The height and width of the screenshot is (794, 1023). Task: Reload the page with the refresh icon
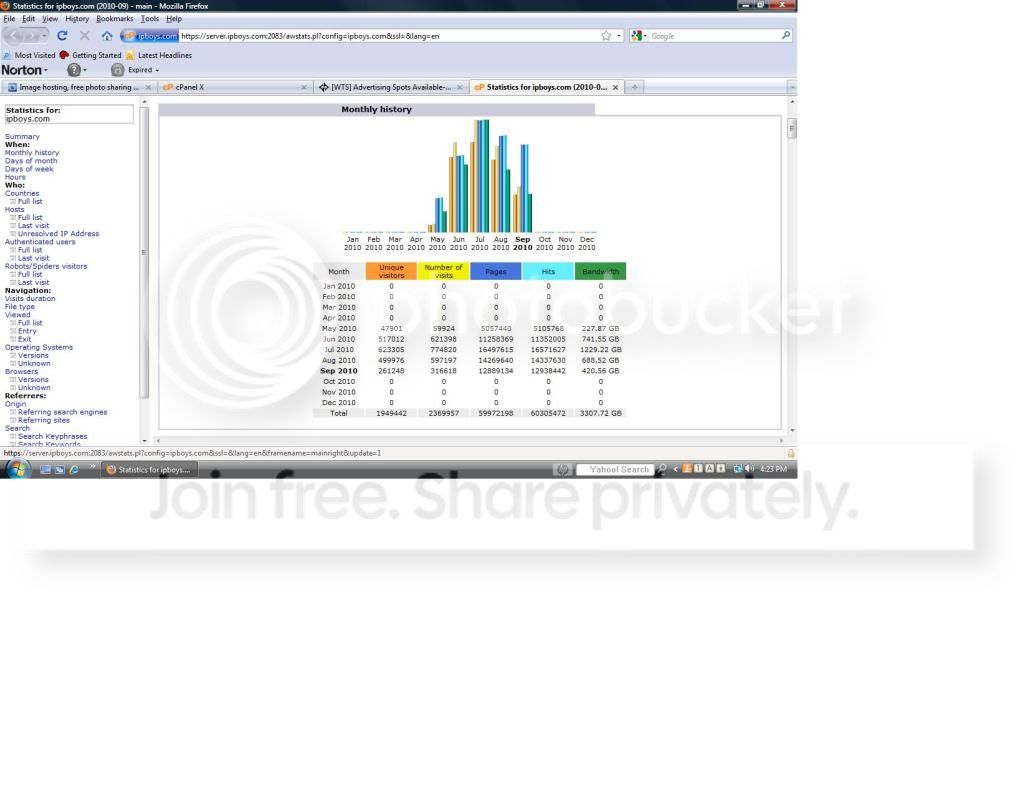pyautogui.click(x=62, y=36)
